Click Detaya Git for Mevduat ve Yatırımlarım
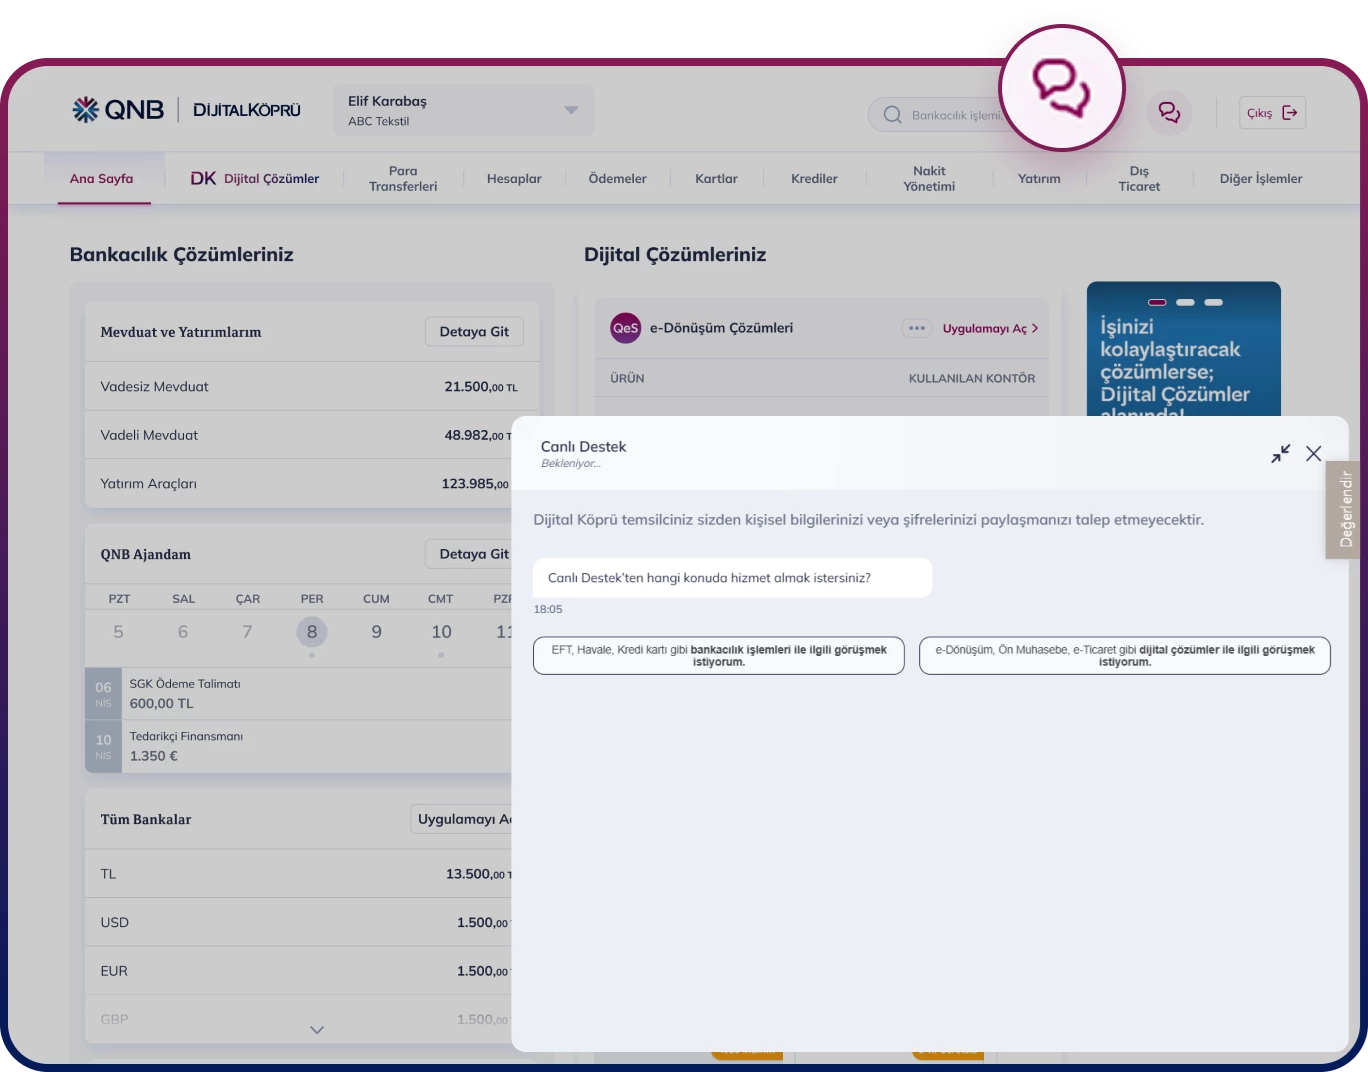Screen dimensions: 1368x1072 coord(474,332)
